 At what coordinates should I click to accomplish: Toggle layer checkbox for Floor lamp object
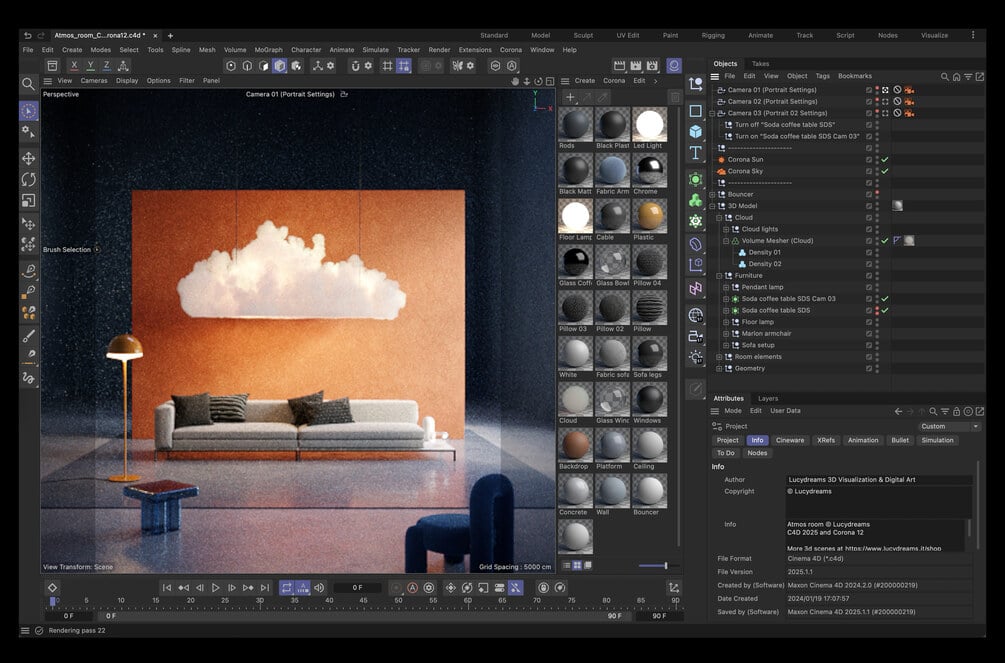click(869, 322)
